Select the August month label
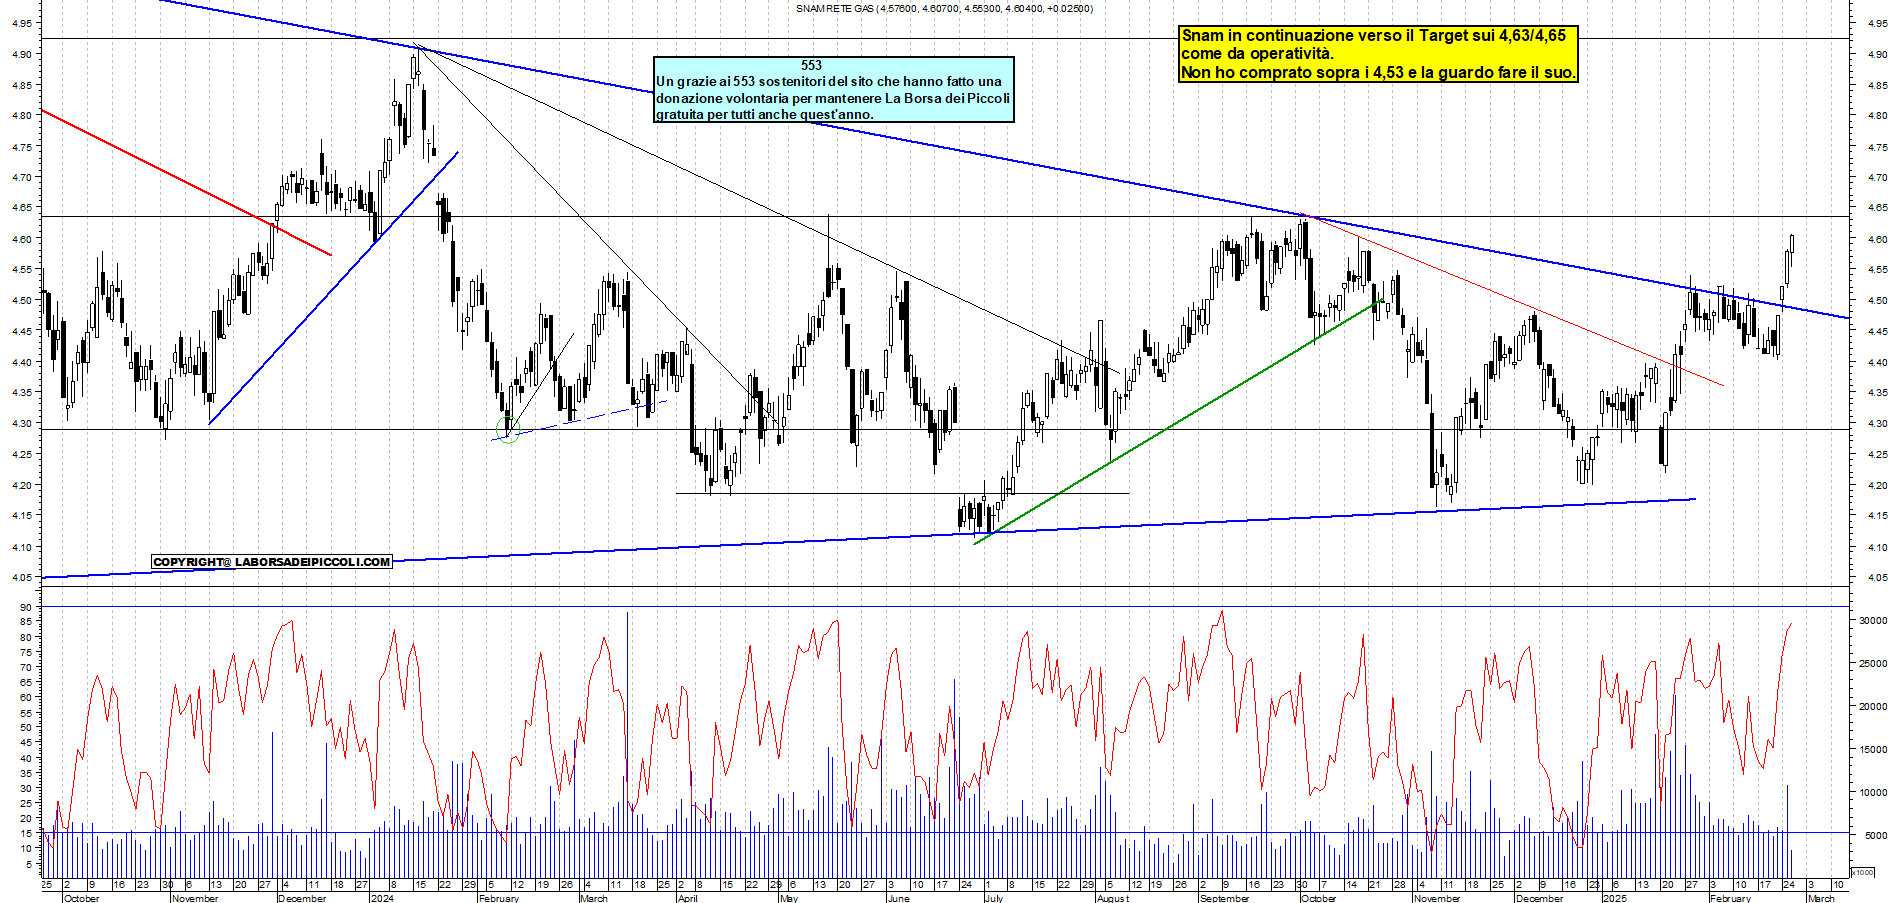 click(x=1113, y=898)
